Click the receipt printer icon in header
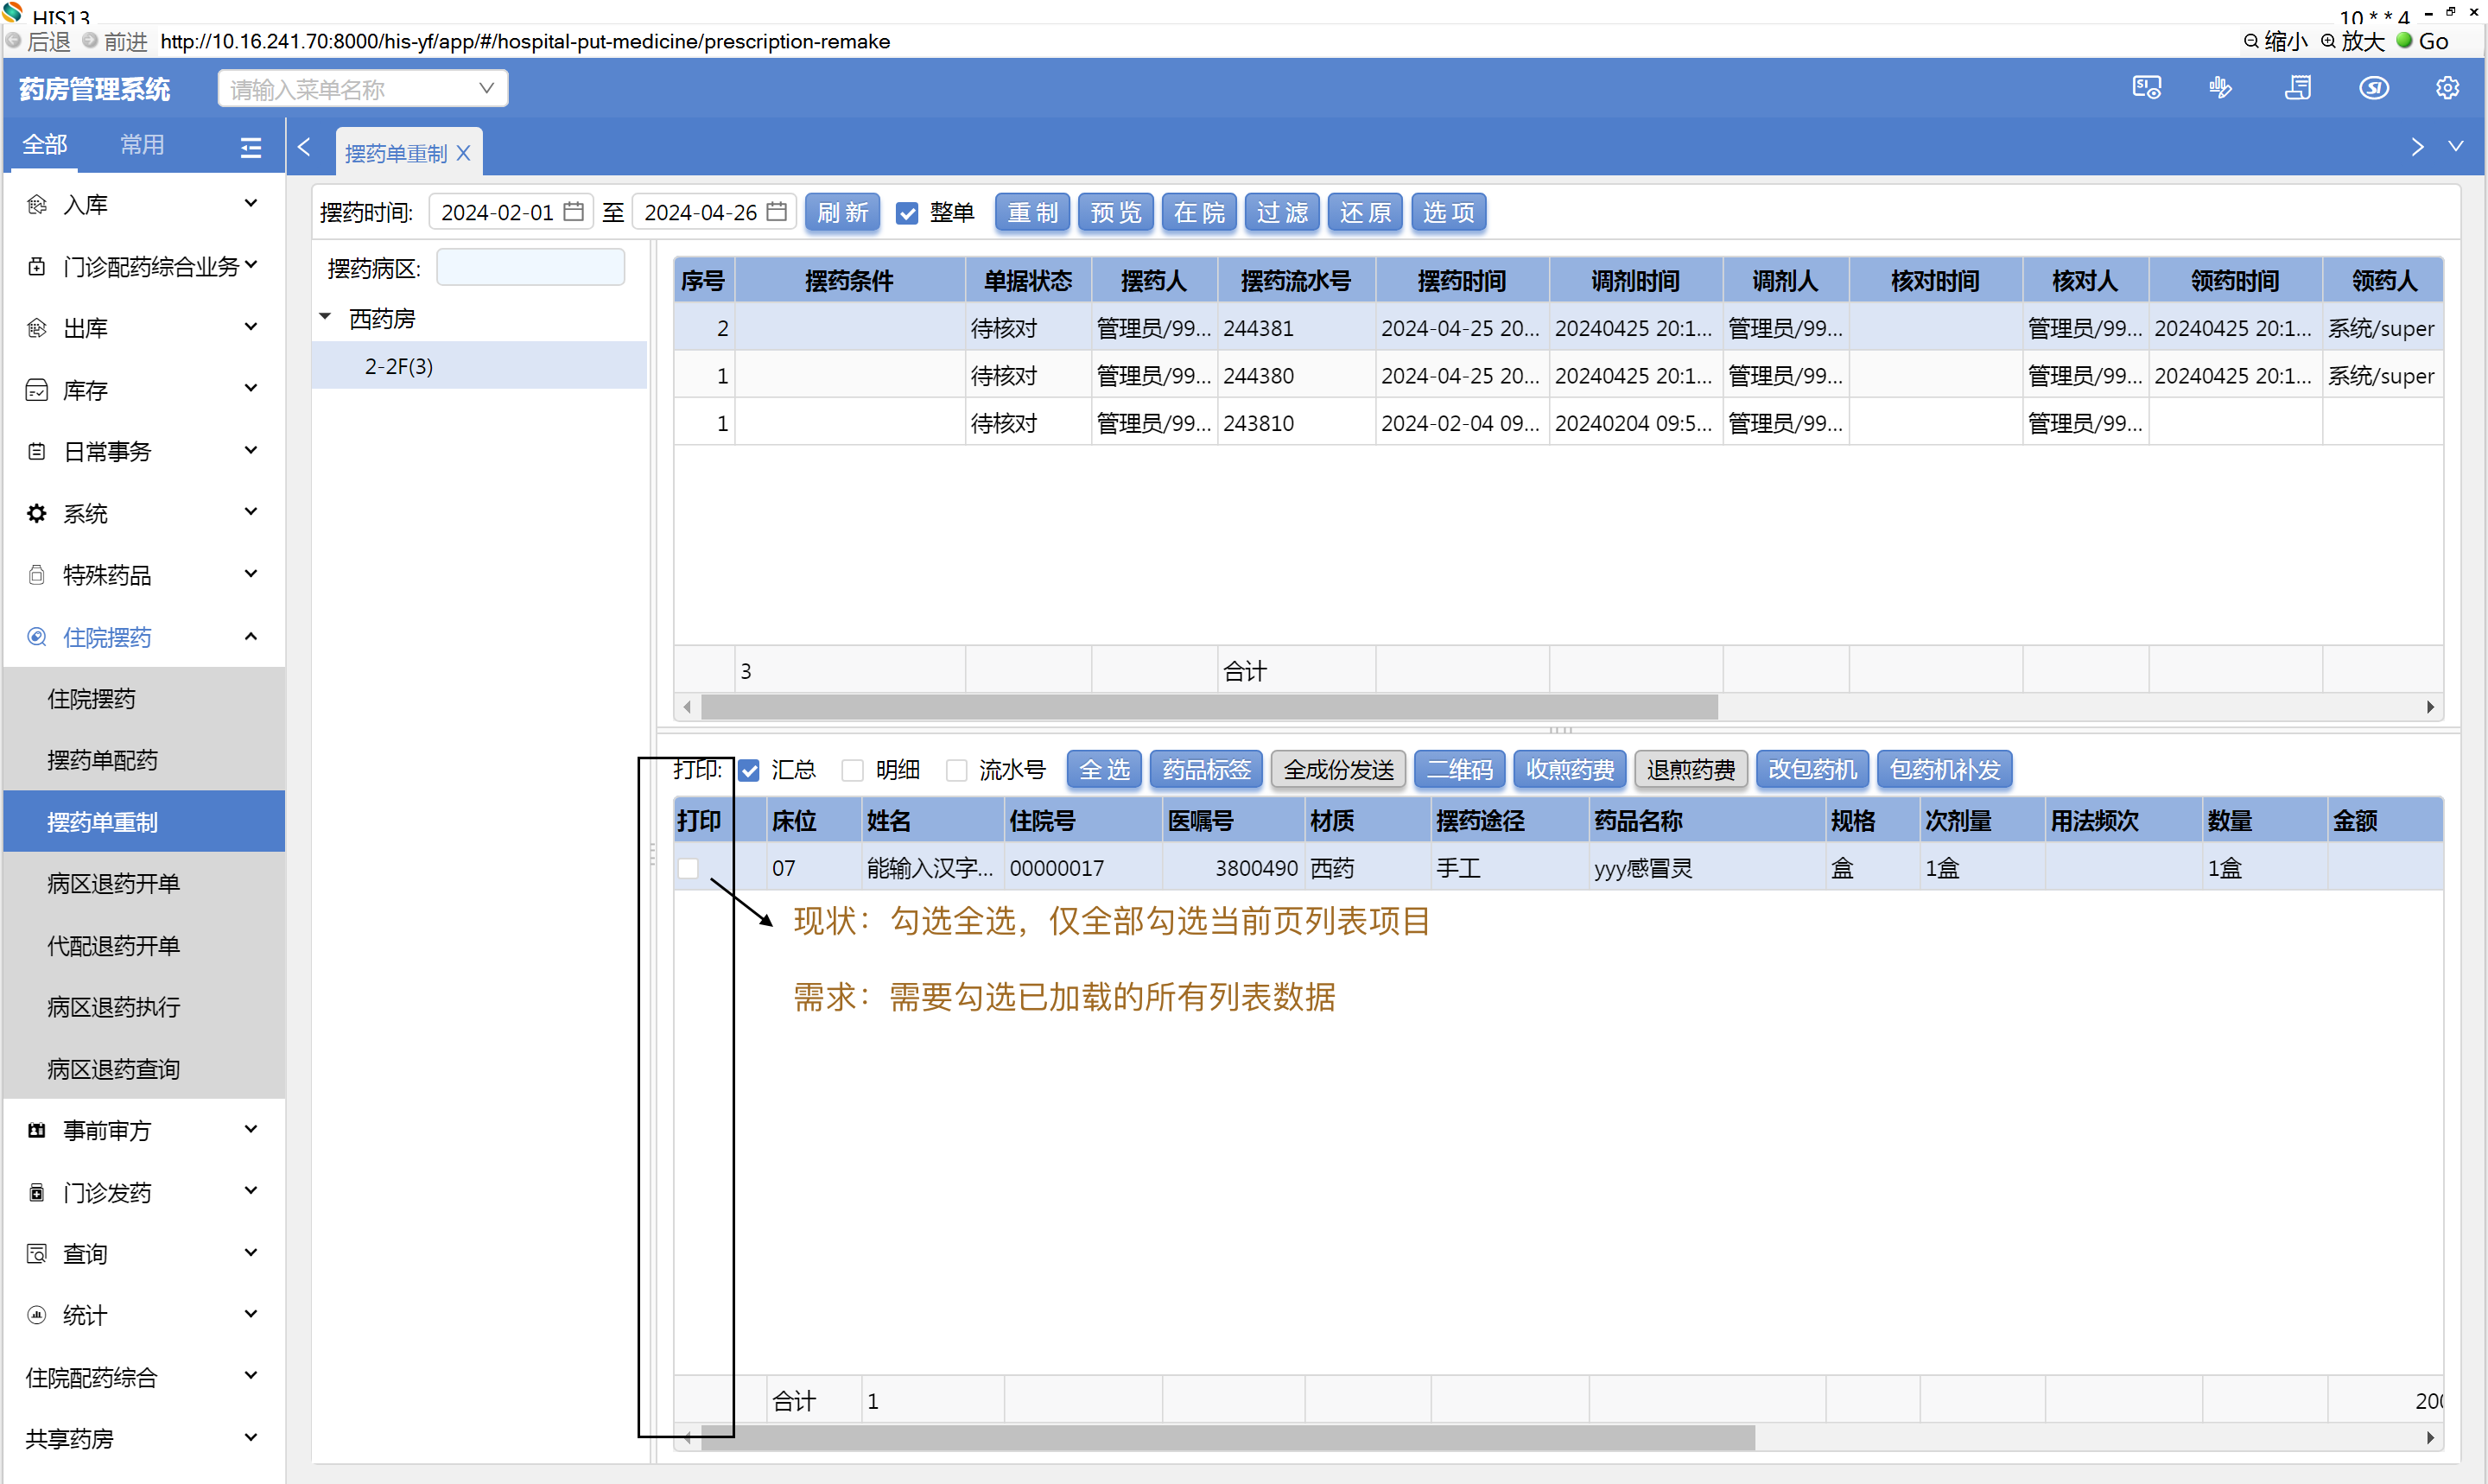2488x1484 pixels. pyautogui.click(x=2297, y=88)
